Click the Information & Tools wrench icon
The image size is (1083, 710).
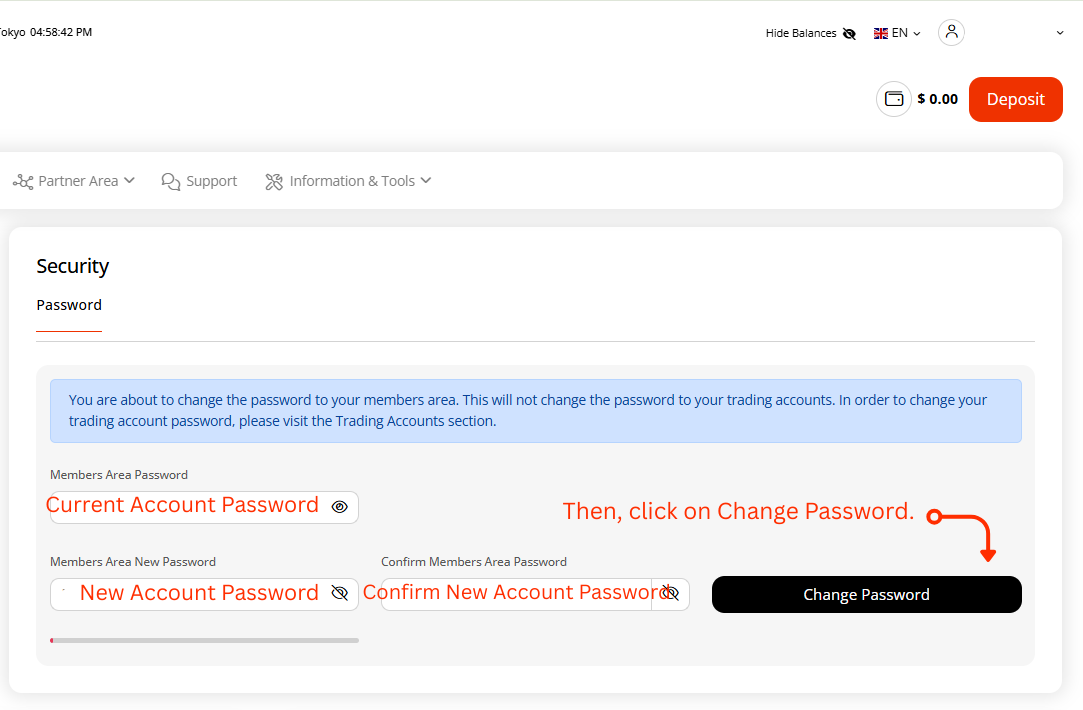coord(274,181)
